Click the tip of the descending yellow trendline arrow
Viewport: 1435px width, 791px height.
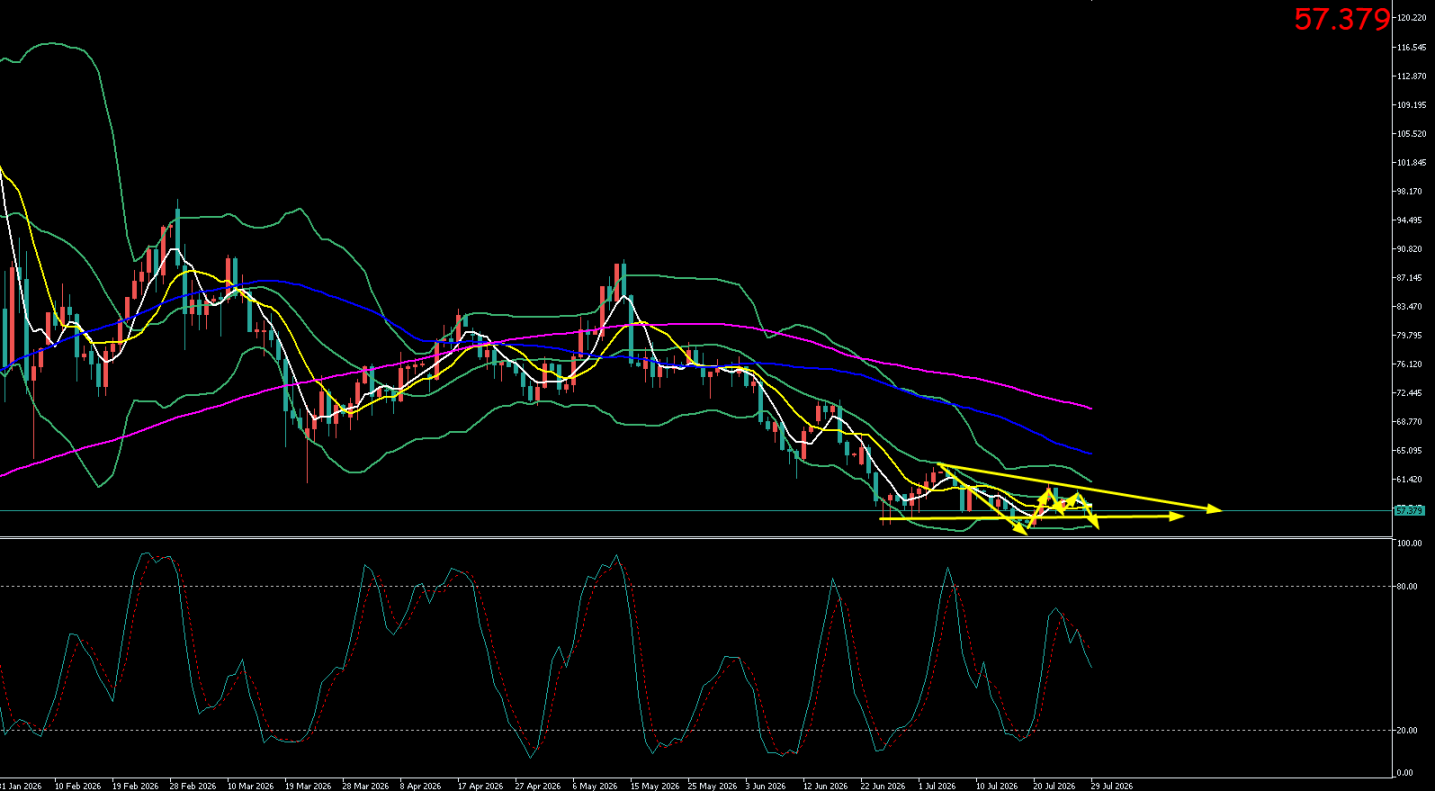pyautogui.click(x=1218, y=510)
